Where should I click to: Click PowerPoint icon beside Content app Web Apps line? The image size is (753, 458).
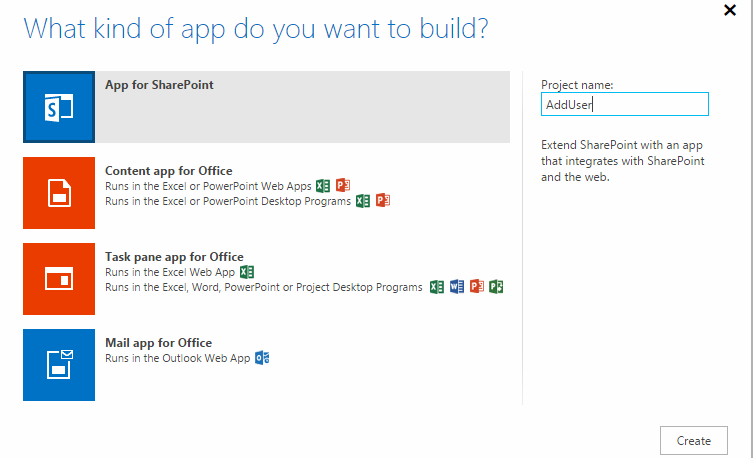pos(343,186)
